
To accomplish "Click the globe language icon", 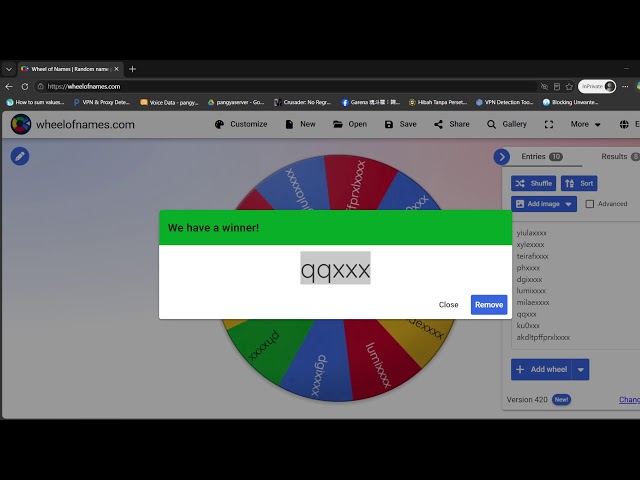I will point(624,124).
